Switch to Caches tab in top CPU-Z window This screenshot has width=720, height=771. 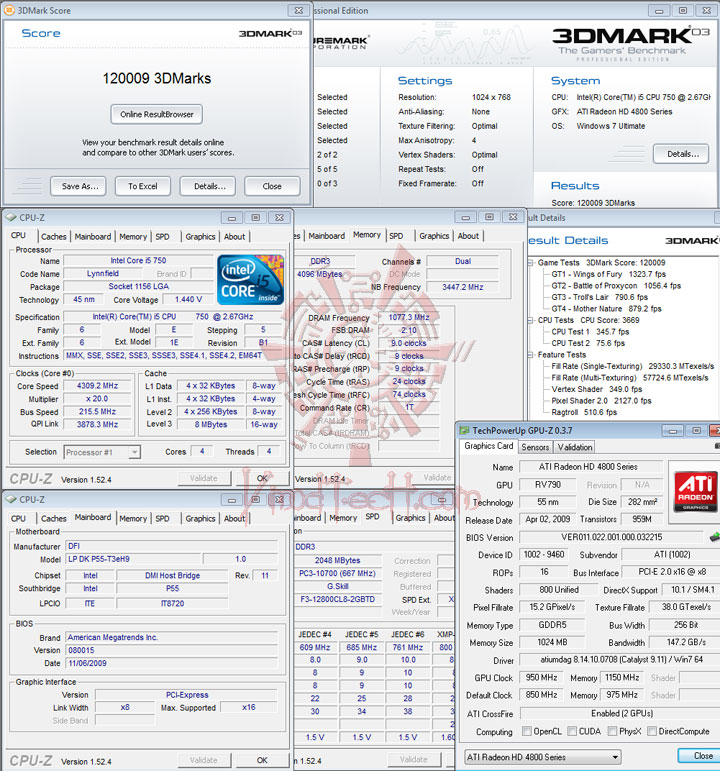tap(54, 237)
